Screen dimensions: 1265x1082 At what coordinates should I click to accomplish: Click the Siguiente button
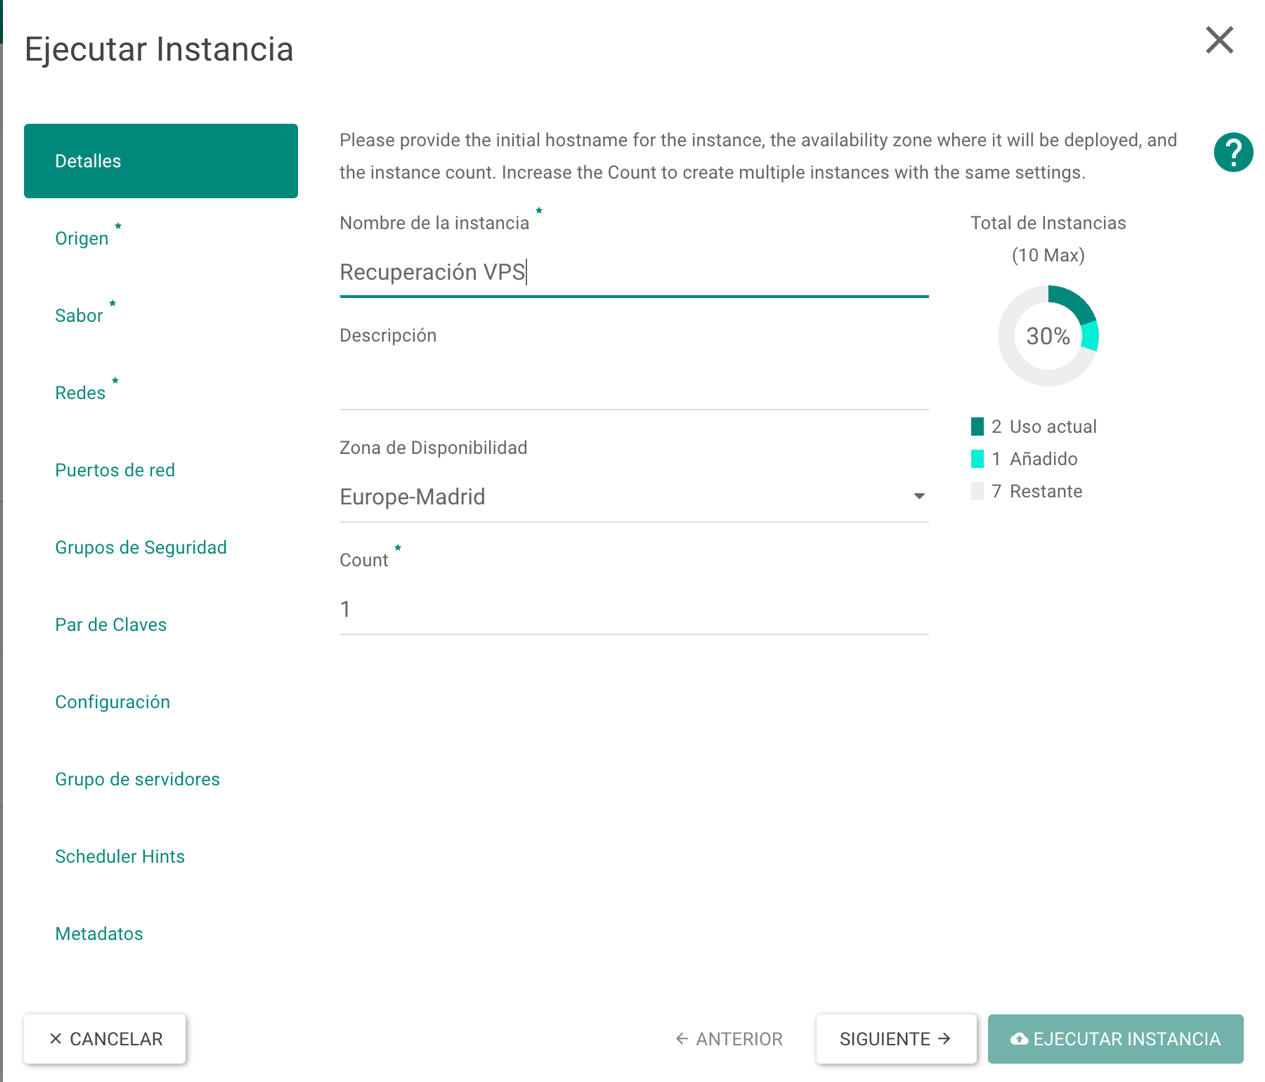(x=895, y=1039)
